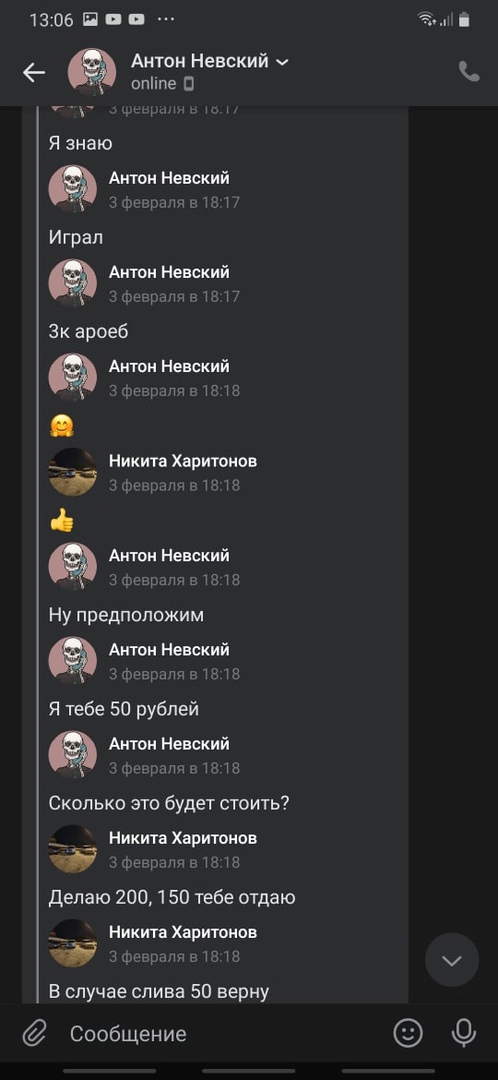Tap Никита Харитонов avatar above 'Делаю 200' message

click(x=72, y=849)
